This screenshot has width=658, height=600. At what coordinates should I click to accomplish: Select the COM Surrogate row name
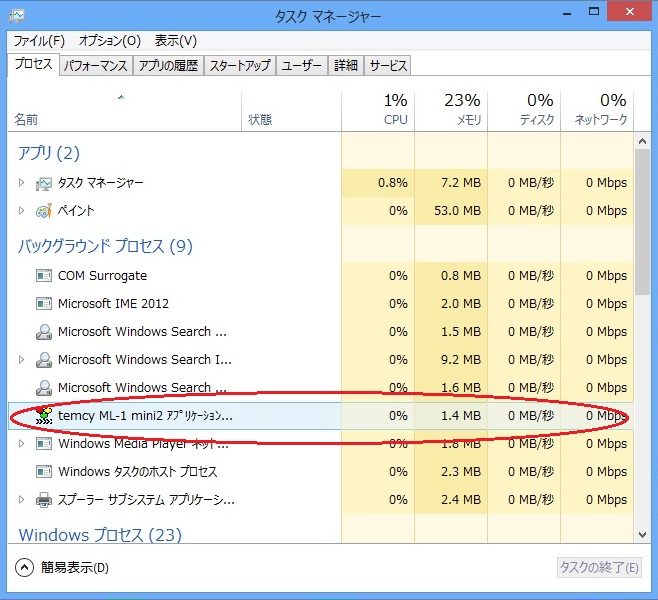pyautogui.click(x=102, y=276)
